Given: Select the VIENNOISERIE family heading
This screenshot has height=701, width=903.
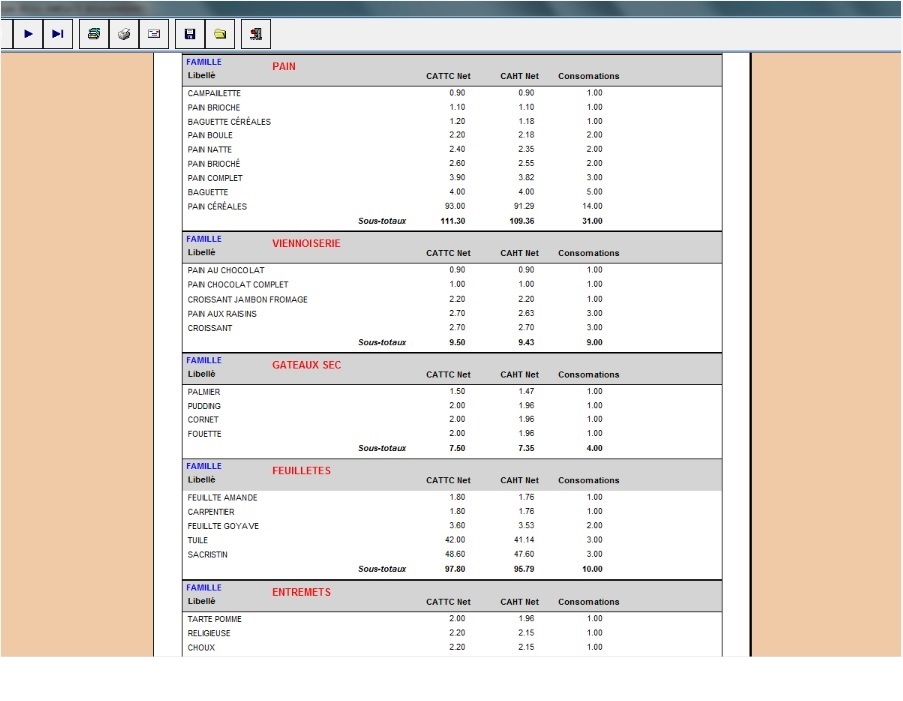Looking at the screenshot, I should (306, 243).
